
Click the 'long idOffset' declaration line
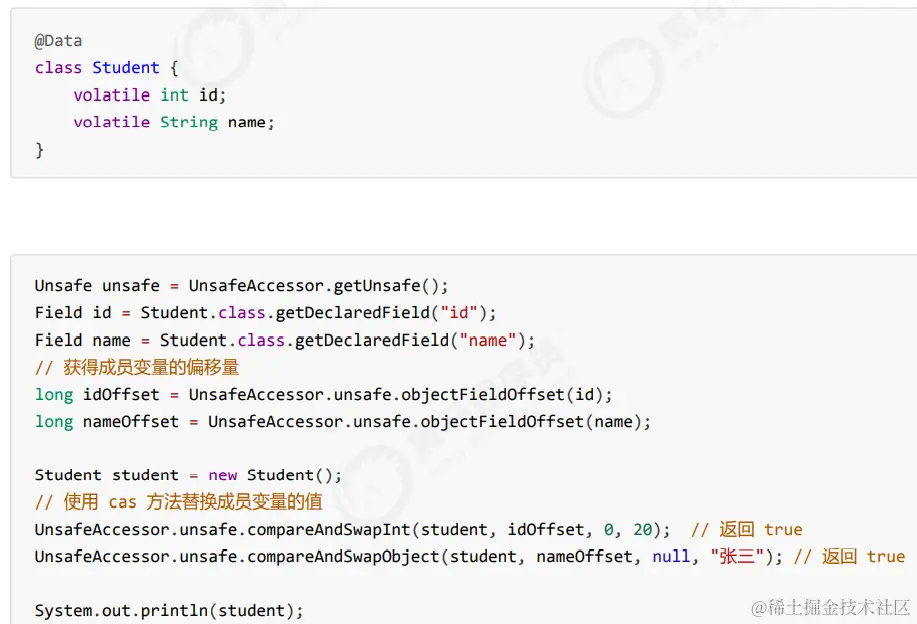click(323, 394)
